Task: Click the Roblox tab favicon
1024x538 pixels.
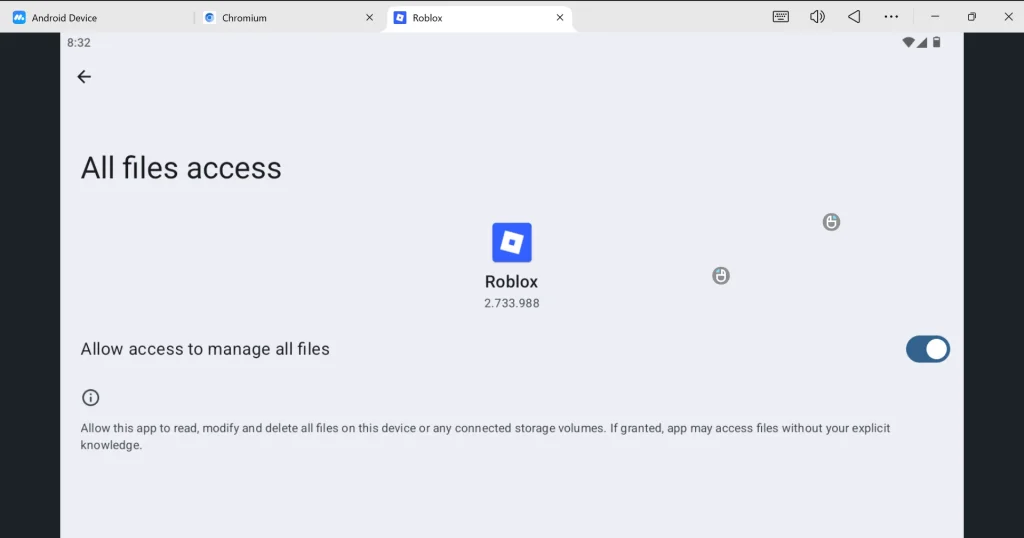Action: click(x=400, y=18)
